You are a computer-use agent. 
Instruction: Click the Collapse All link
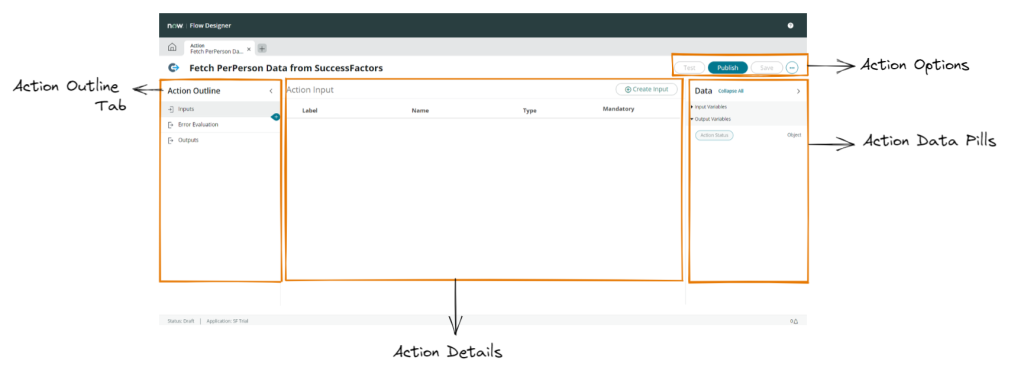click(x=731, y=91)
